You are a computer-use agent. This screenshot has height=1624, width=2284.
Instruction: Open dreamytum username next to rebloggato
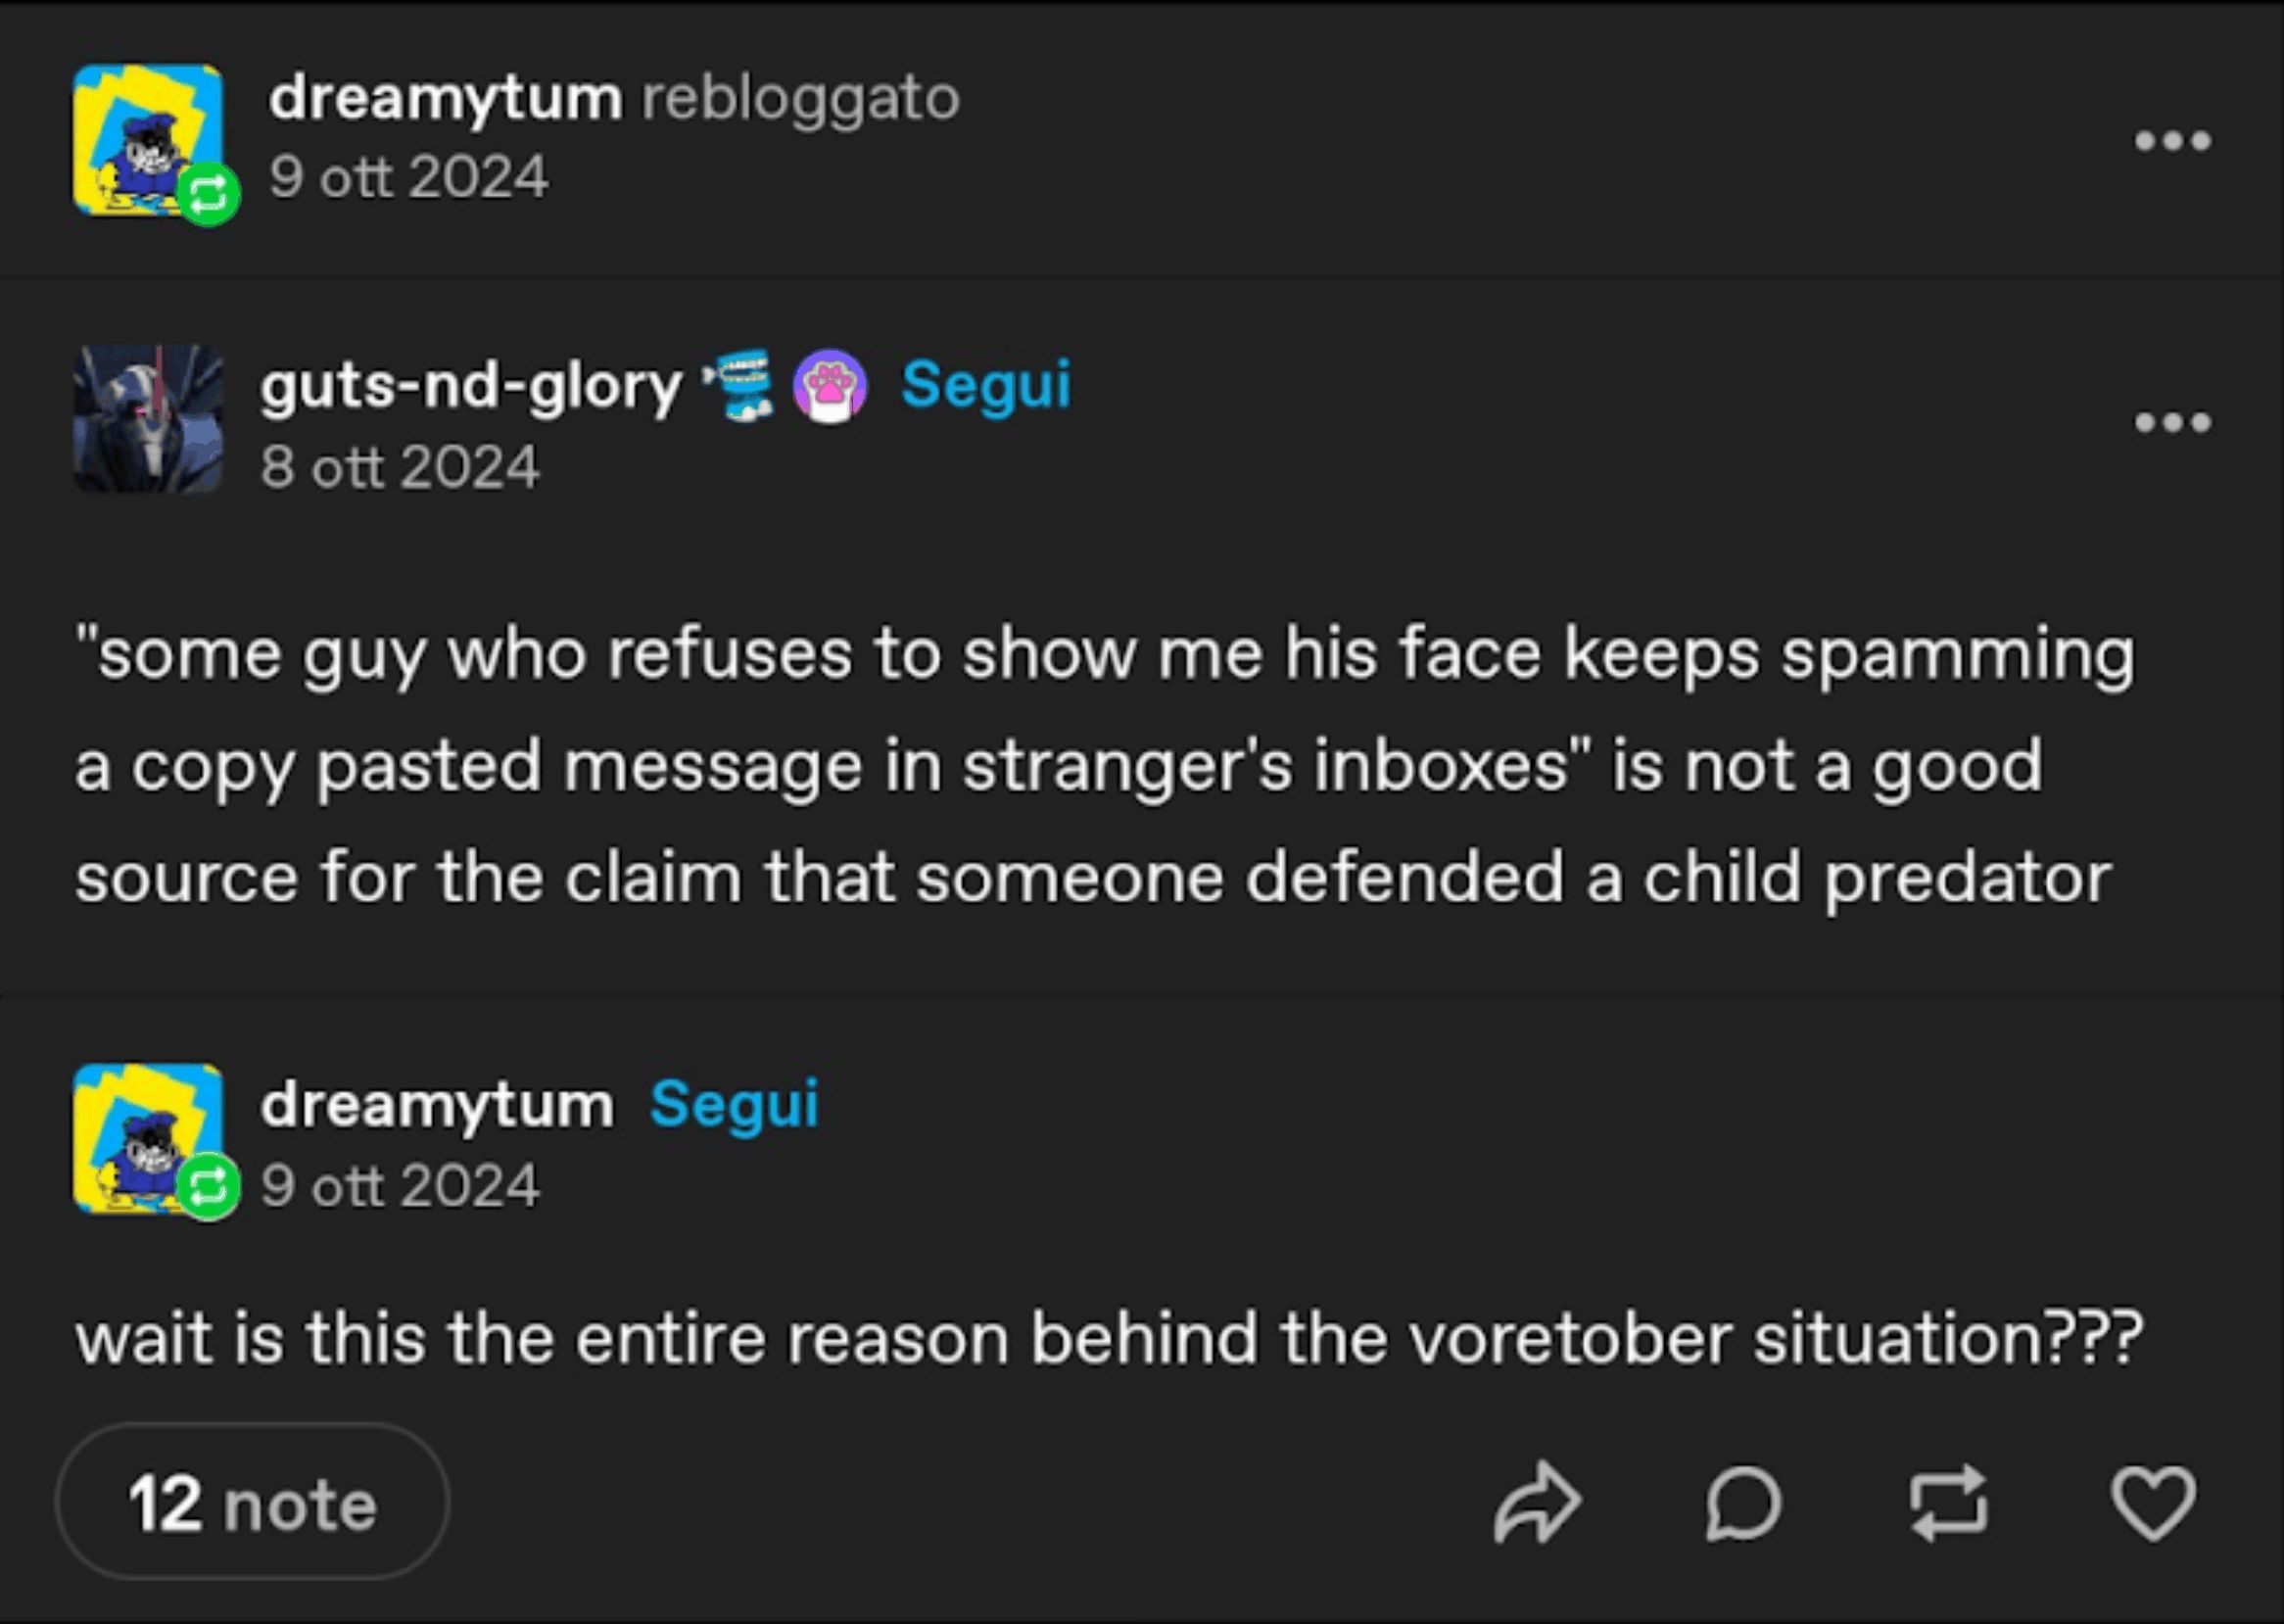445,98
